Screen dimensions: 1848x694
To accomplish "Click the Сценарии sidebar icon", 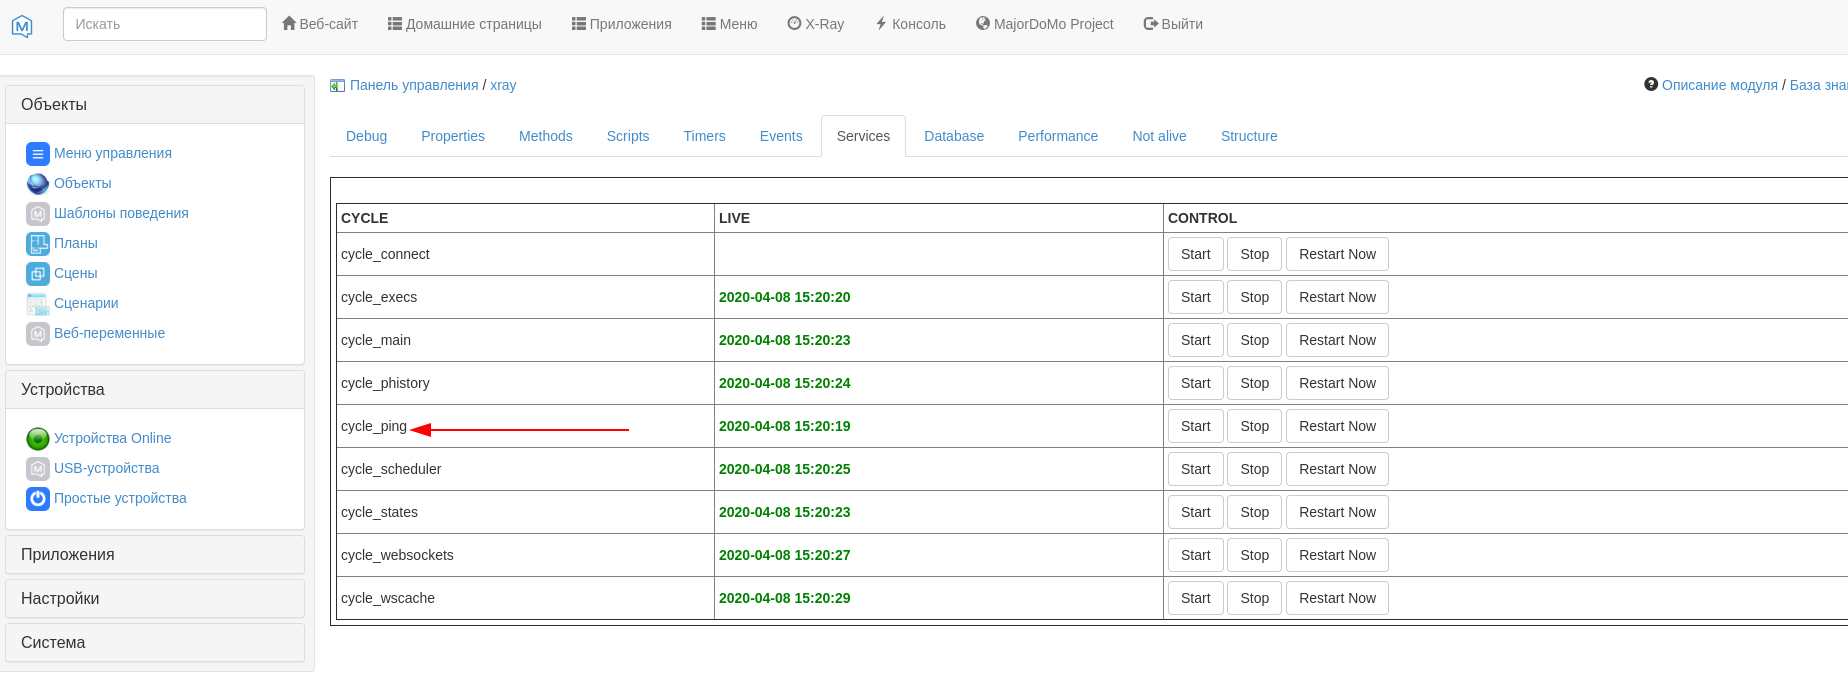I will click(x=38, y=304).
